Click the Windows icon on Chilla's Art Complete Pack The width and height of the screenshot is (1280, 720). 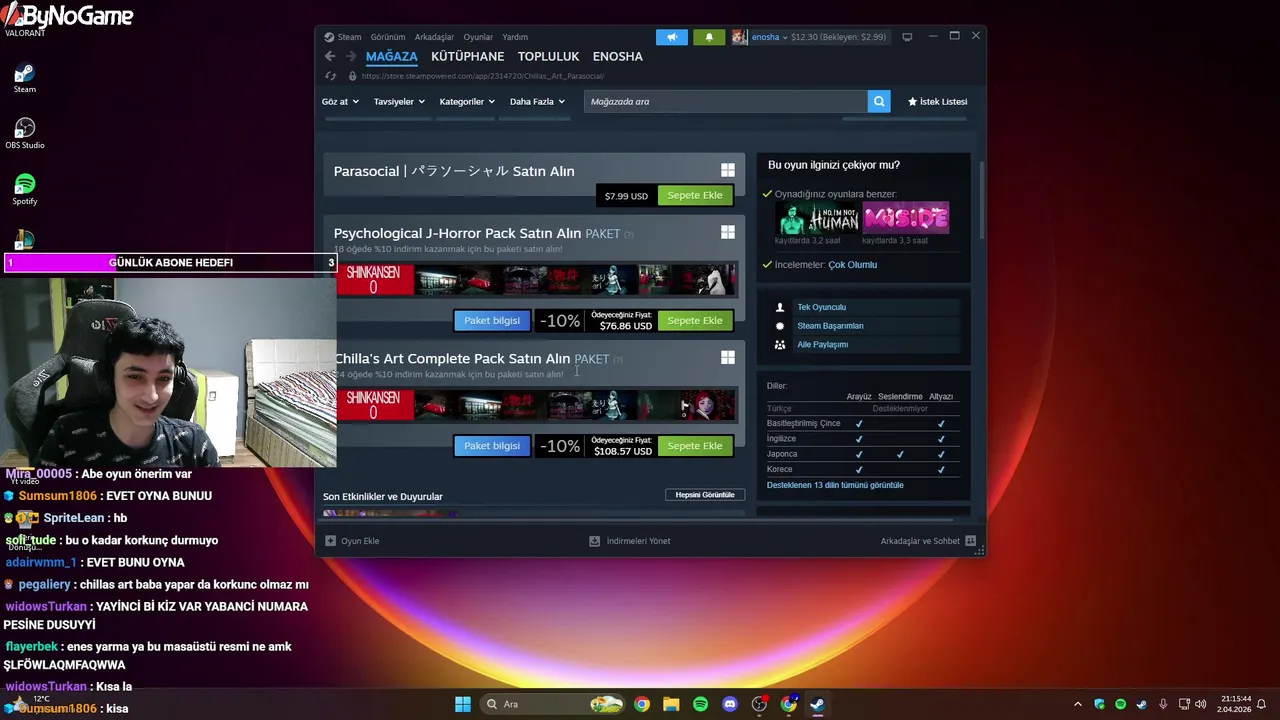[x=728, y=357]
